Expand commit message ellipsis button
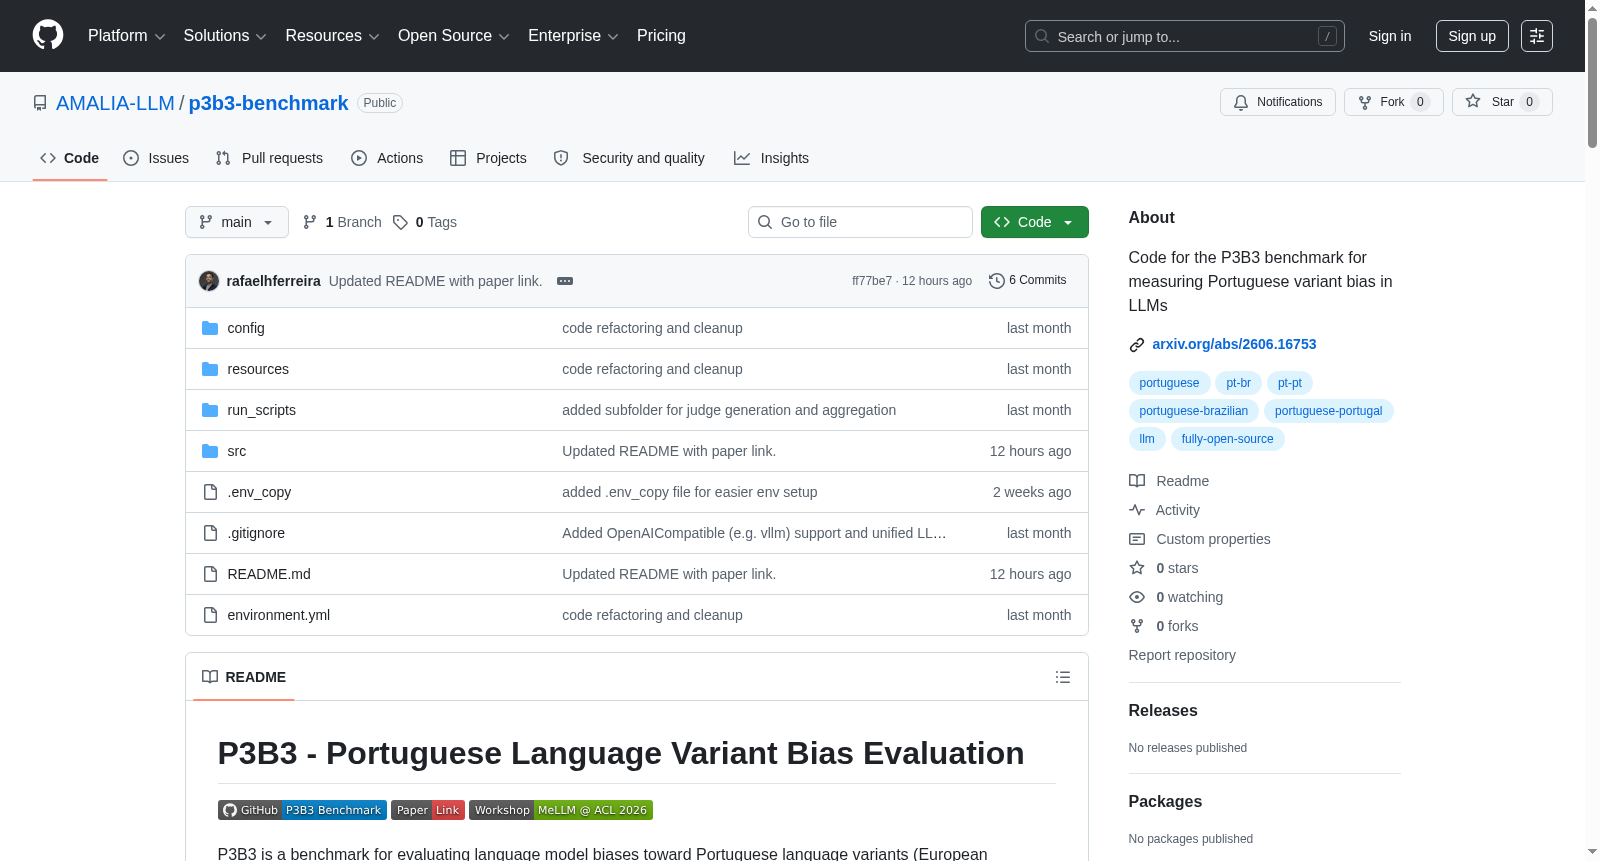The image size is (1600, 861). pyautogui.click(x=565, y=281)
